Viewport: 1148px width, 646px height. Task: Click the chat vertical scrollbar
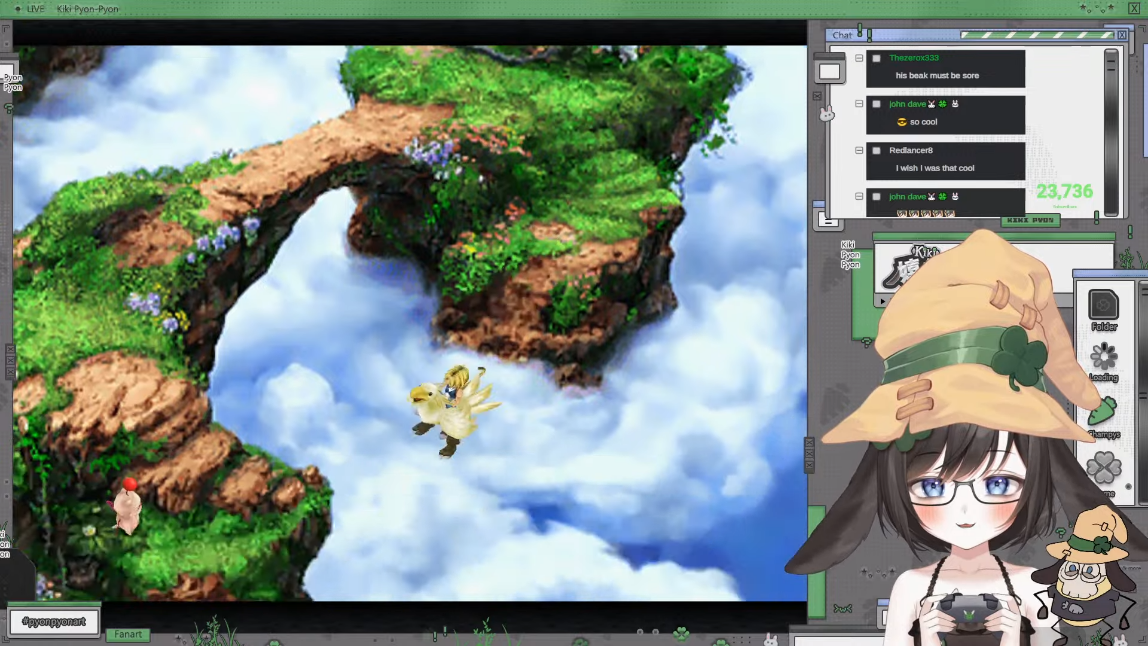[x=1111, y=132]
